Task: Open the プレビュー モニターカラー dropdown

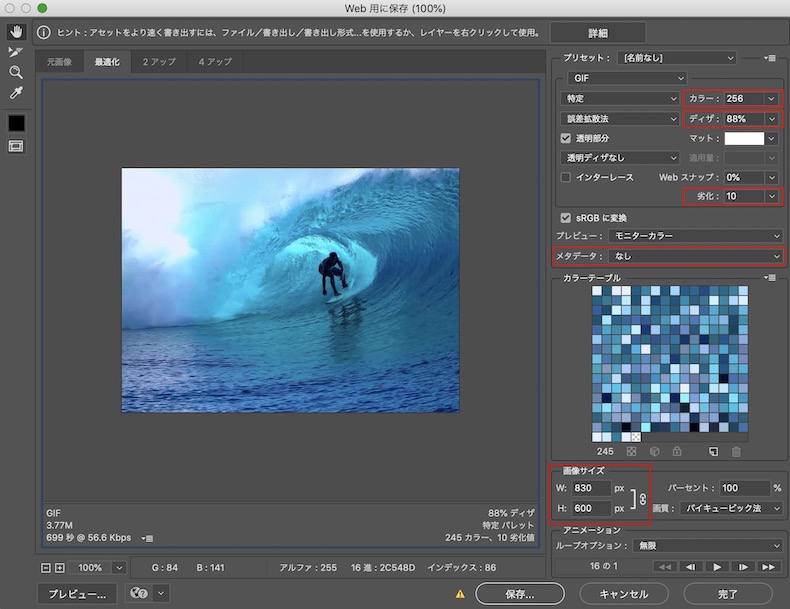Action: (x=695, y=236)
